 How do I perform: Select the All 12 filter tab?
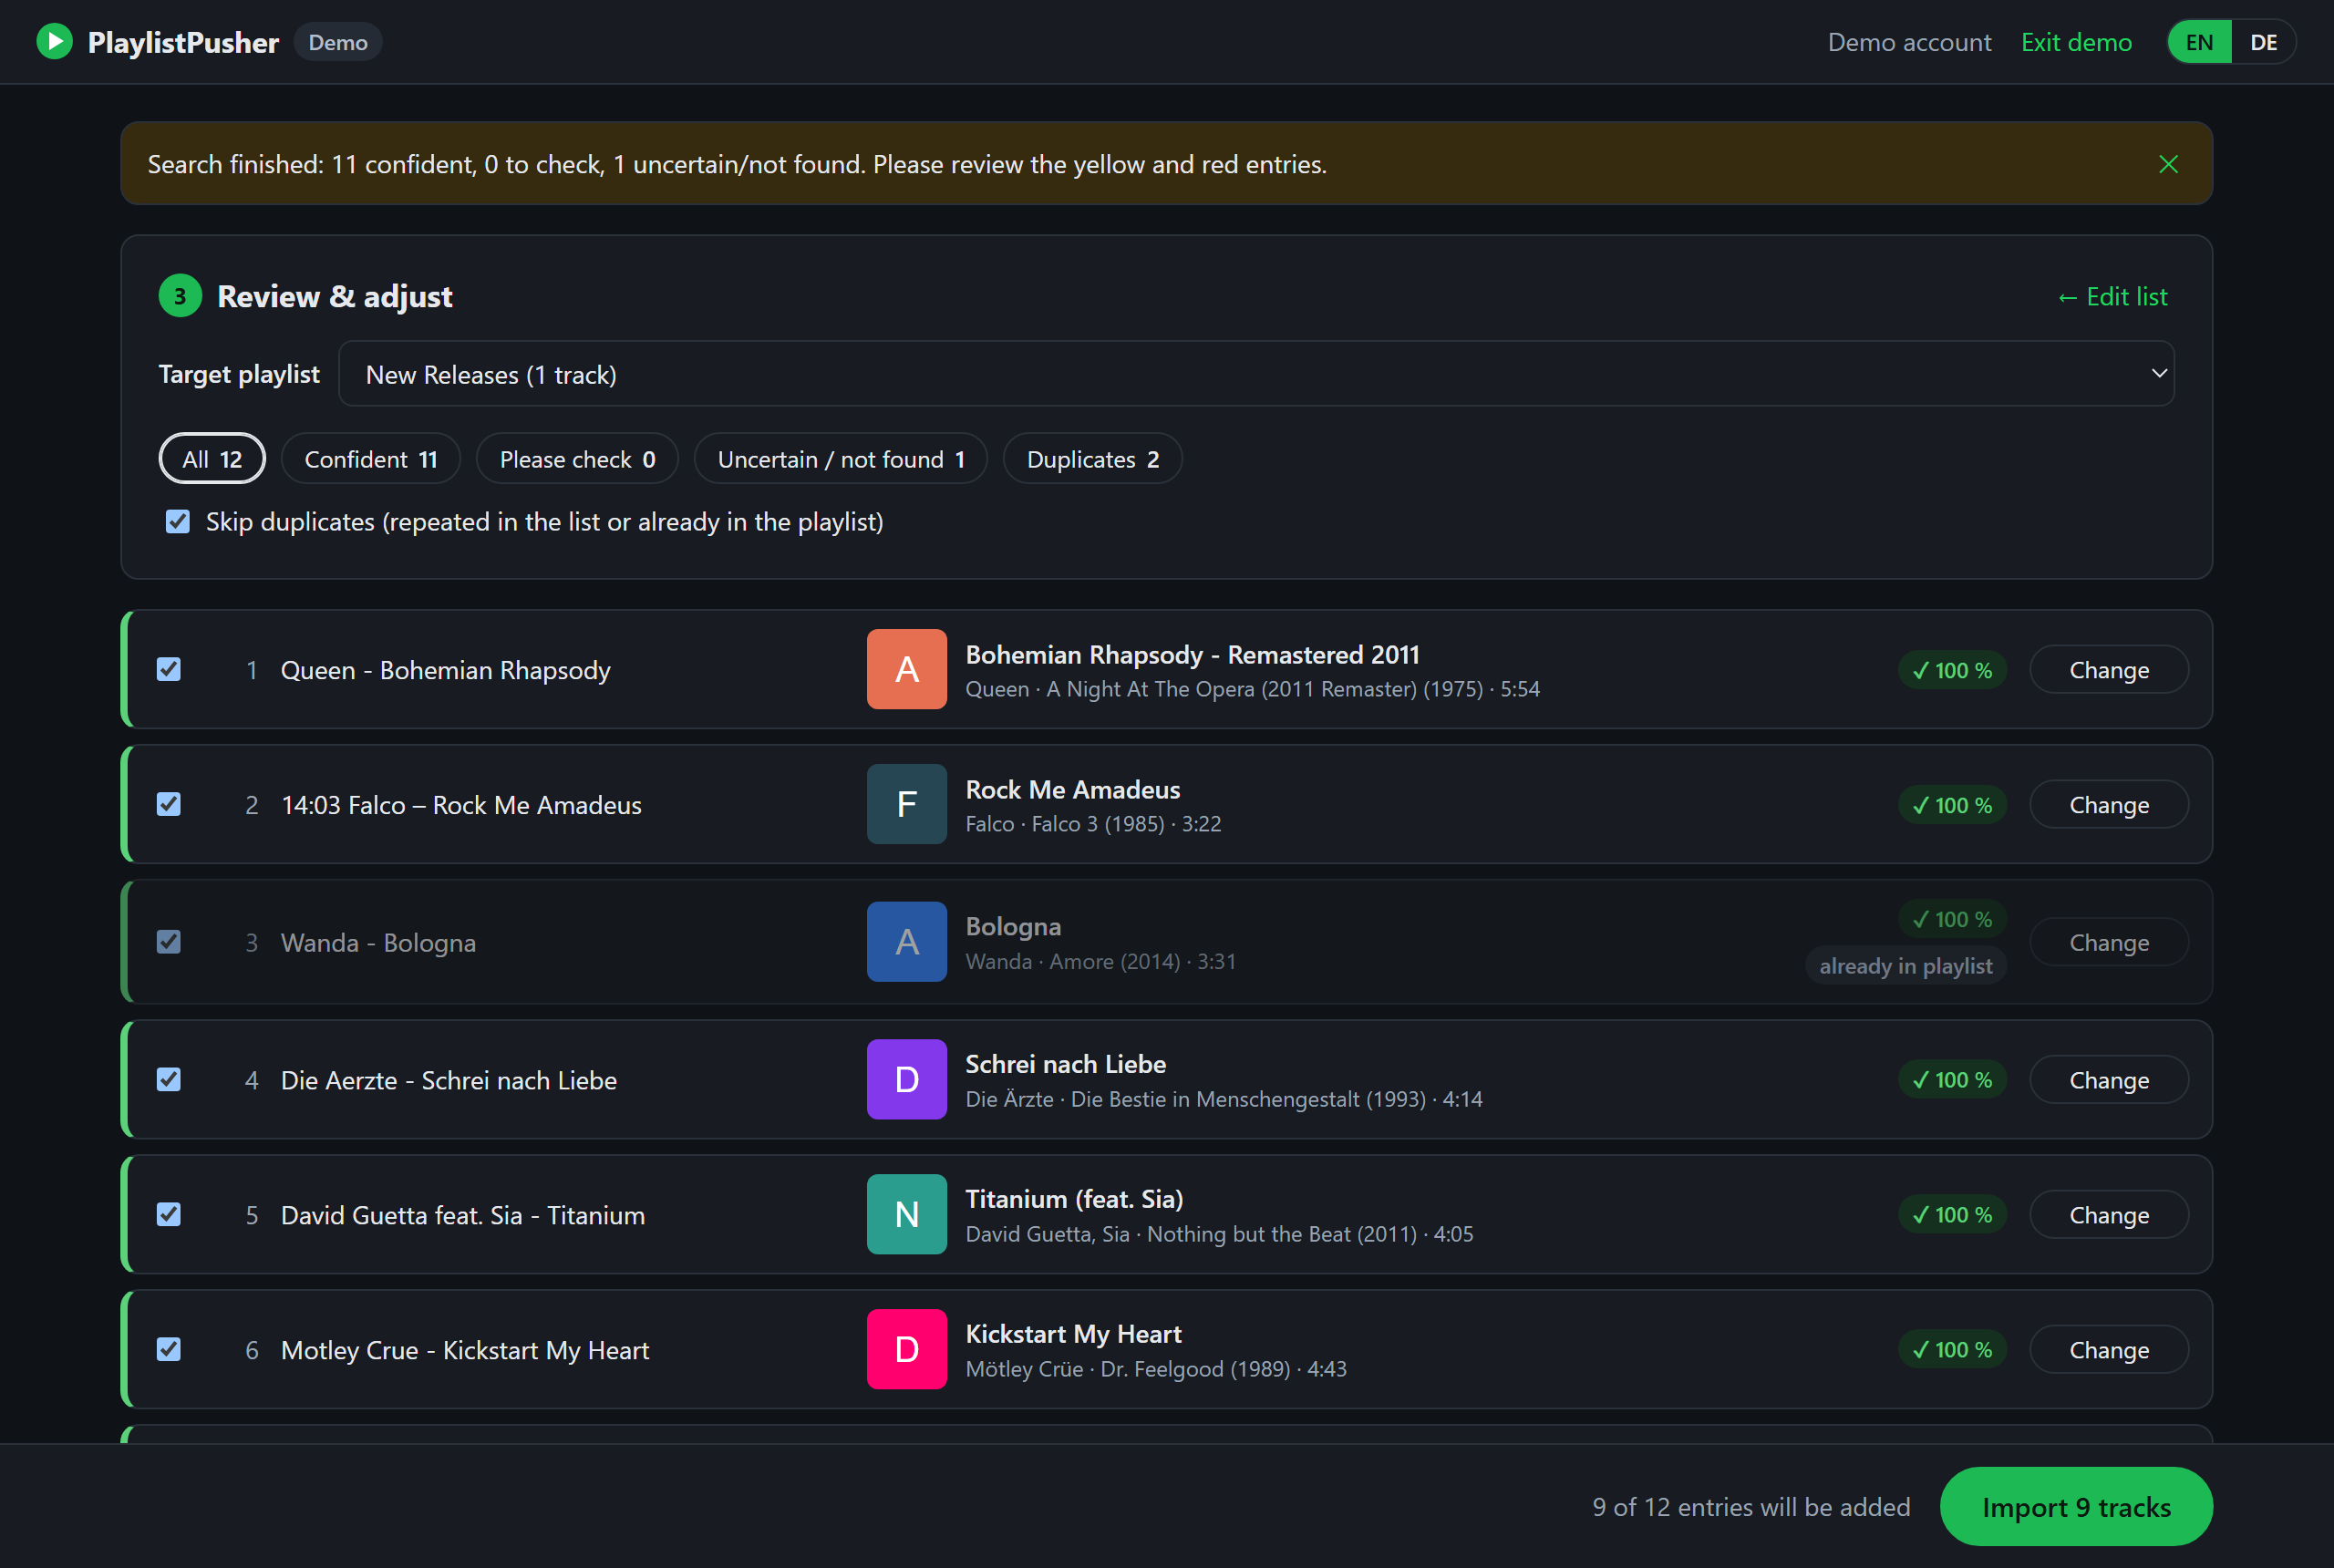pyautogui.click(x=212, y=459)
